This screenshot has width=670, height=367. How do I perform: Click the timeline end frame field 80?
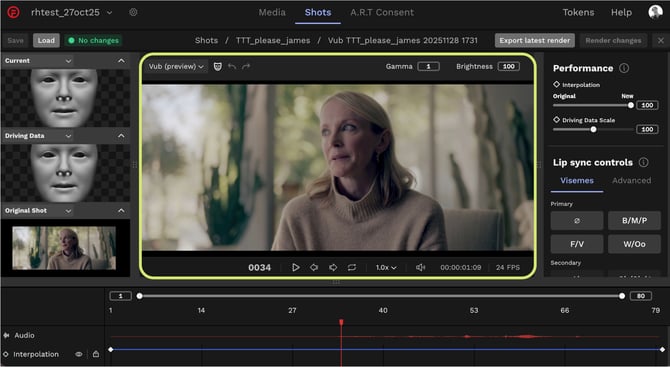[x=641, y=296]
